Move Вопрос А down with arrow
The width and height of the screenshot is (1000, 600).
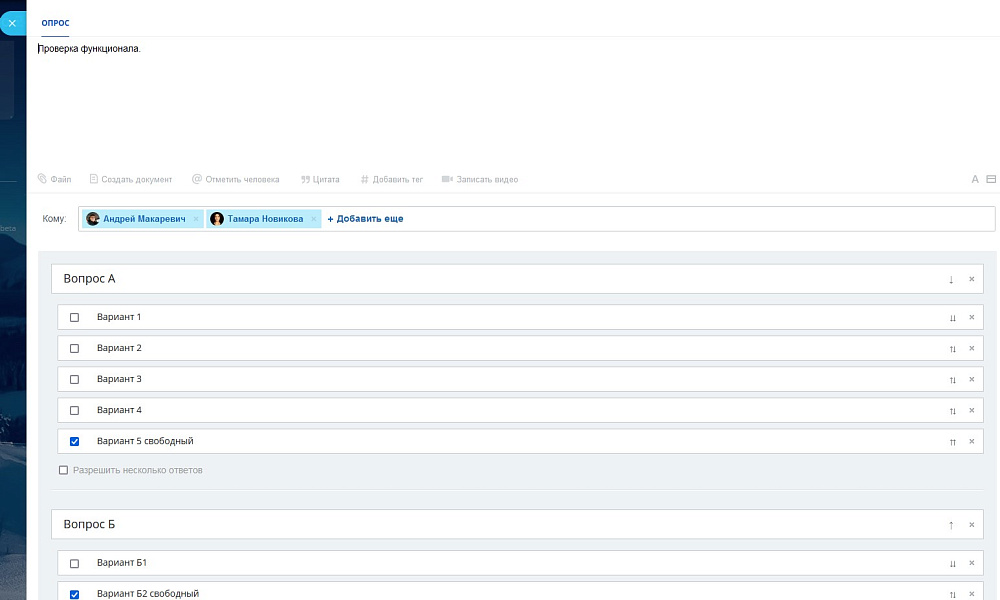(951, 279)
